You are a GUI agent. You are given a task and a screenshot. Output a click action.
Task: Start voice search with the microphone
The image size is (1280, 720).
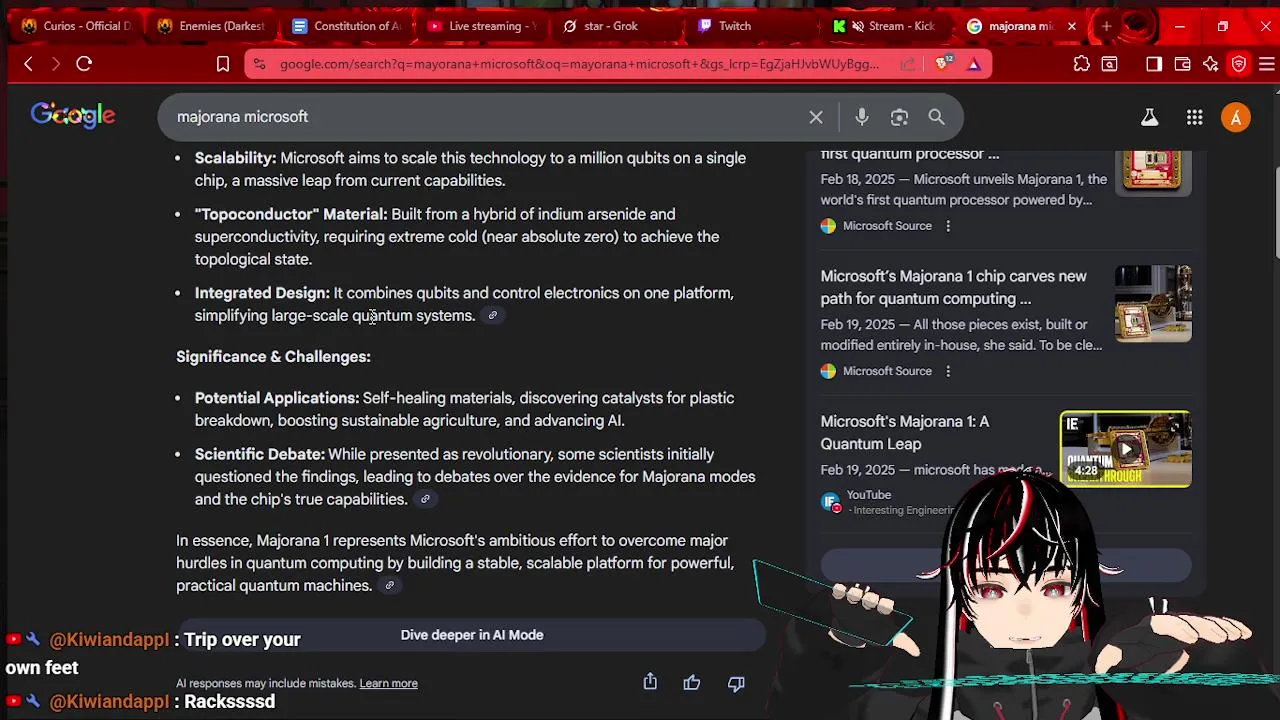pos(861,117)
